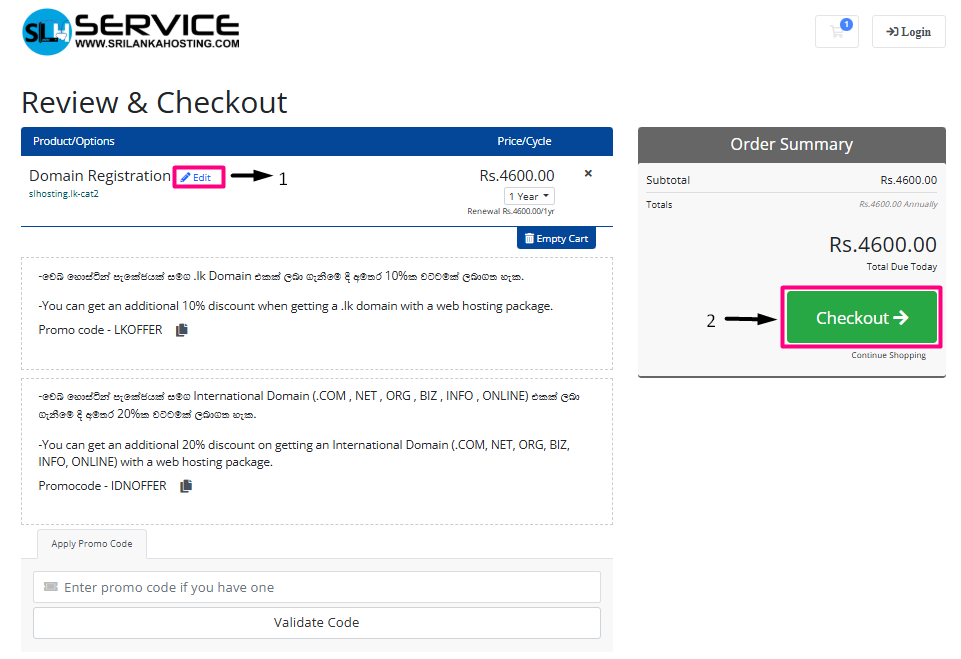Image resolution: width=961 pixels, height=659 pixels.
Task: Click the Order Summary panel header
Action: click(x=791, y=144)
